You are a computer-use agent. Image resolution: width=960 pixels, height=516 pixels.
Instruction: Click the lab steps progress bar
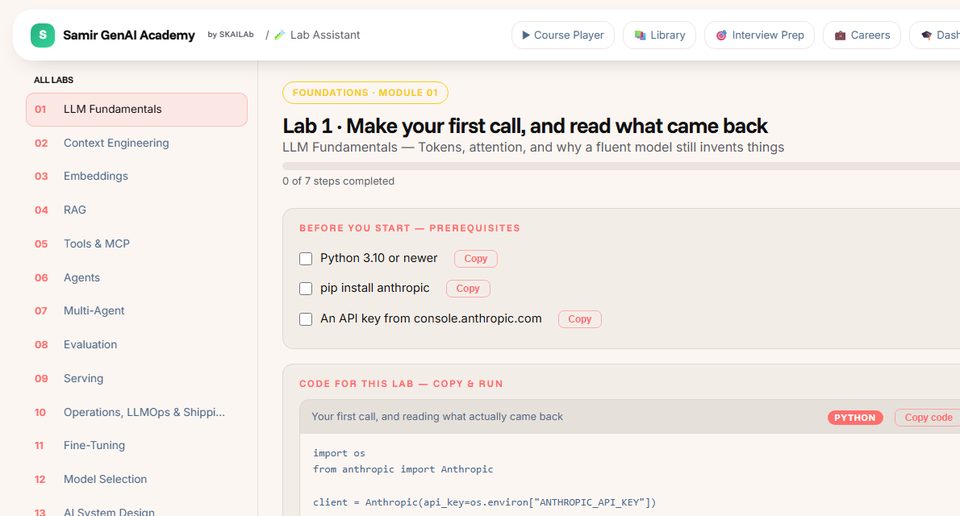point(621,166)
